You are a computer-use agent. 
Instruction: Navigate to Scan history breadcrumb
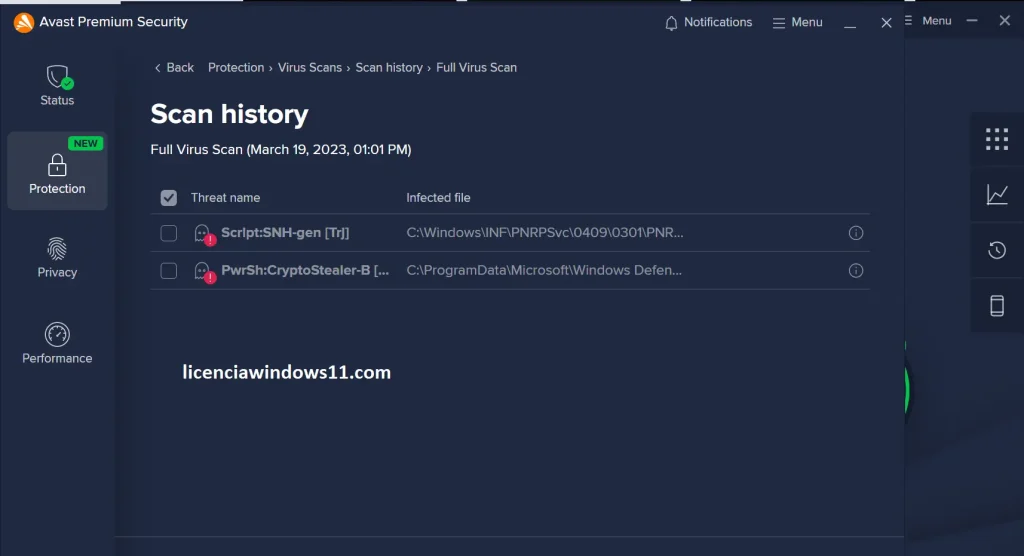click(389, 67)
